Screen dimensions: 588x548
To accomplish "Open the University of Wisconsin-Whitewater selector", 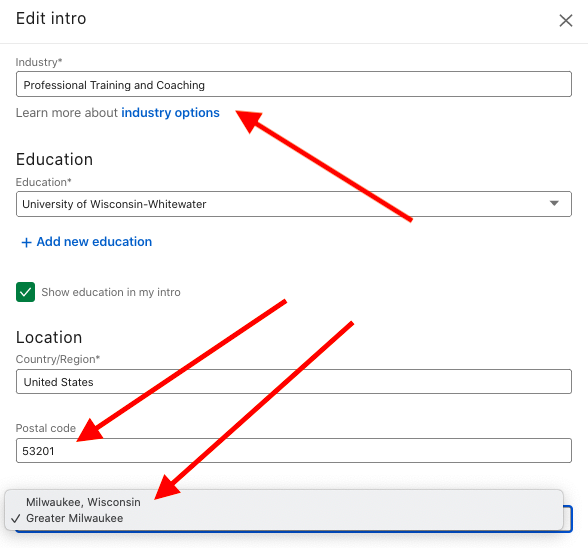I will point(294,204).
